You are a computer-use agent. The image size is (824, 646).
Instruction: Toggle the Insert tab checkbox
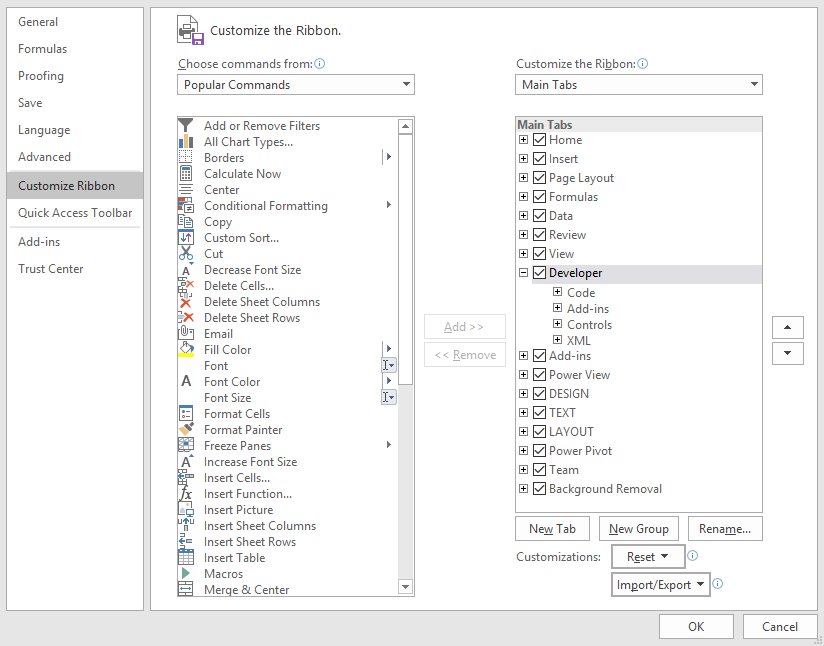pyautogui.click(x=539, y=159)
